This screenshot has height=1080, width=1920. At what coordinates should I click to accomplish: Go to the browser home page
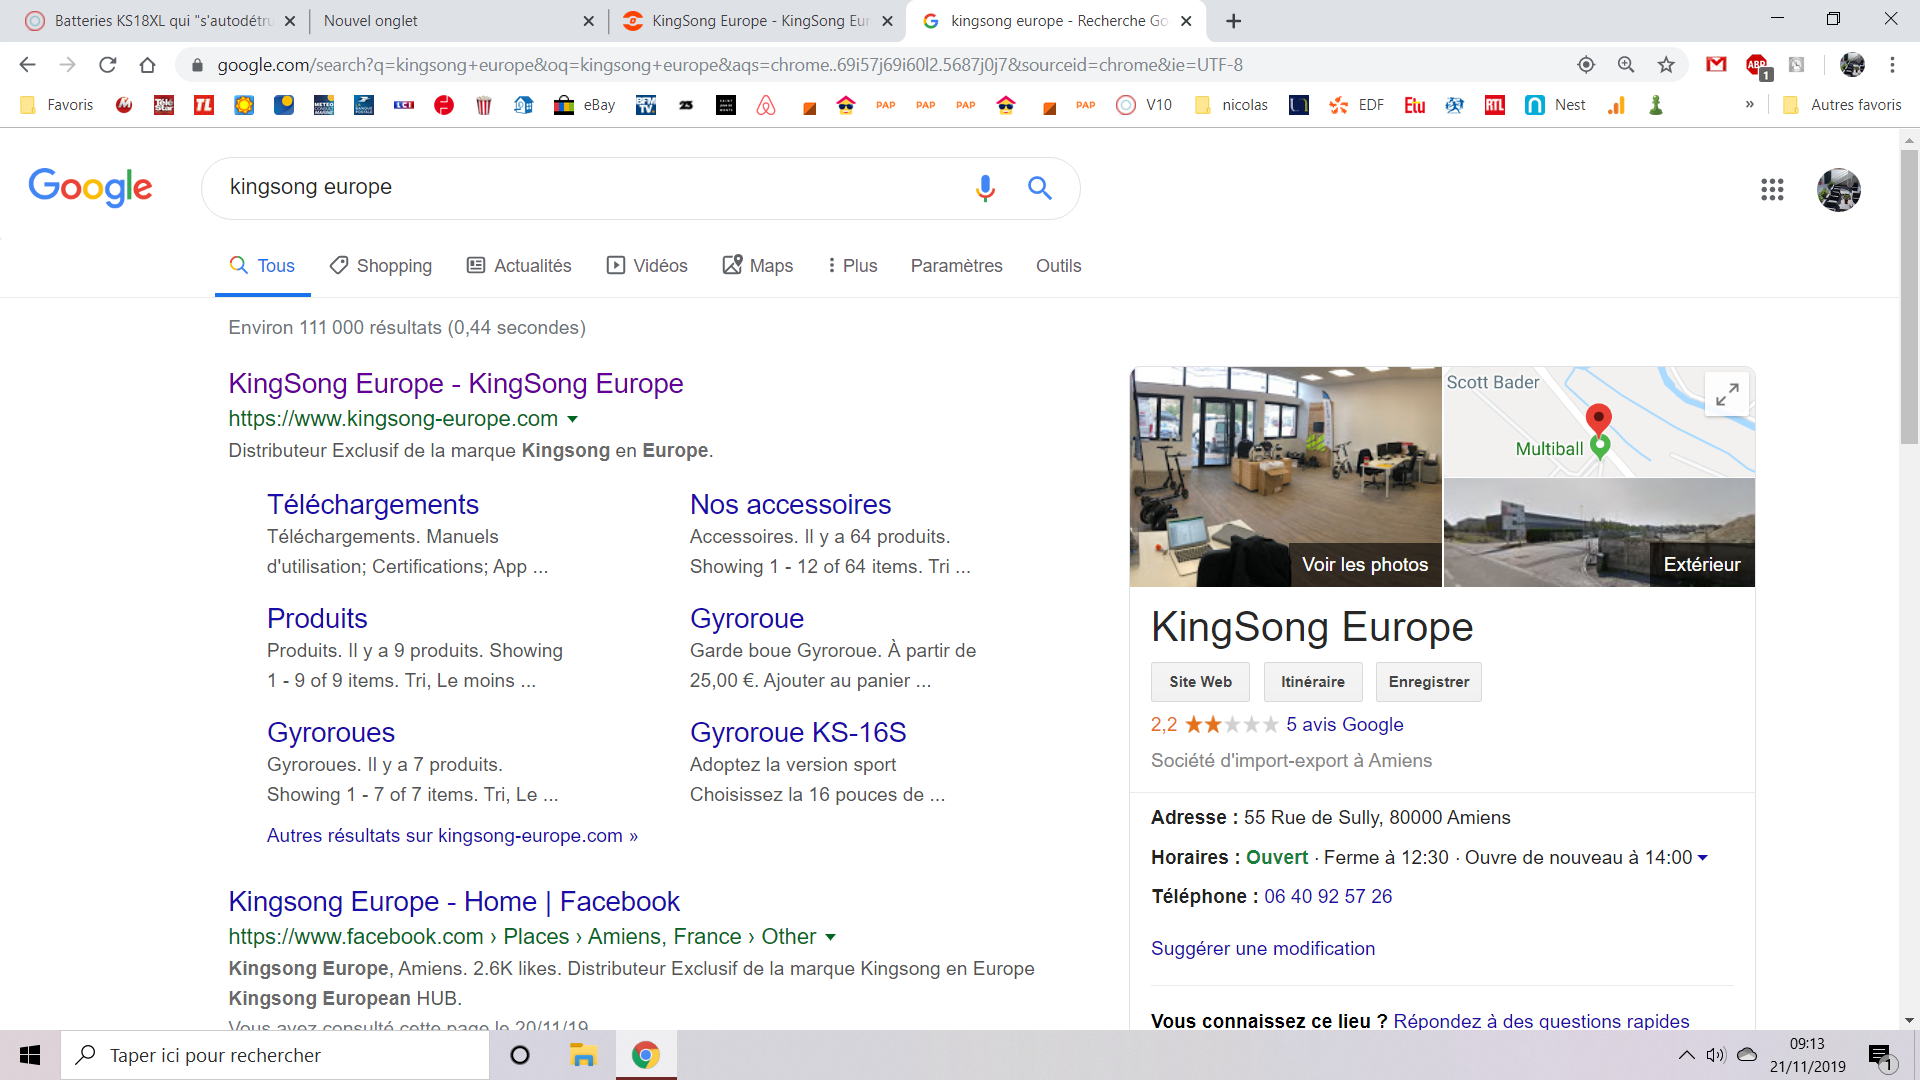pos(147,65)
